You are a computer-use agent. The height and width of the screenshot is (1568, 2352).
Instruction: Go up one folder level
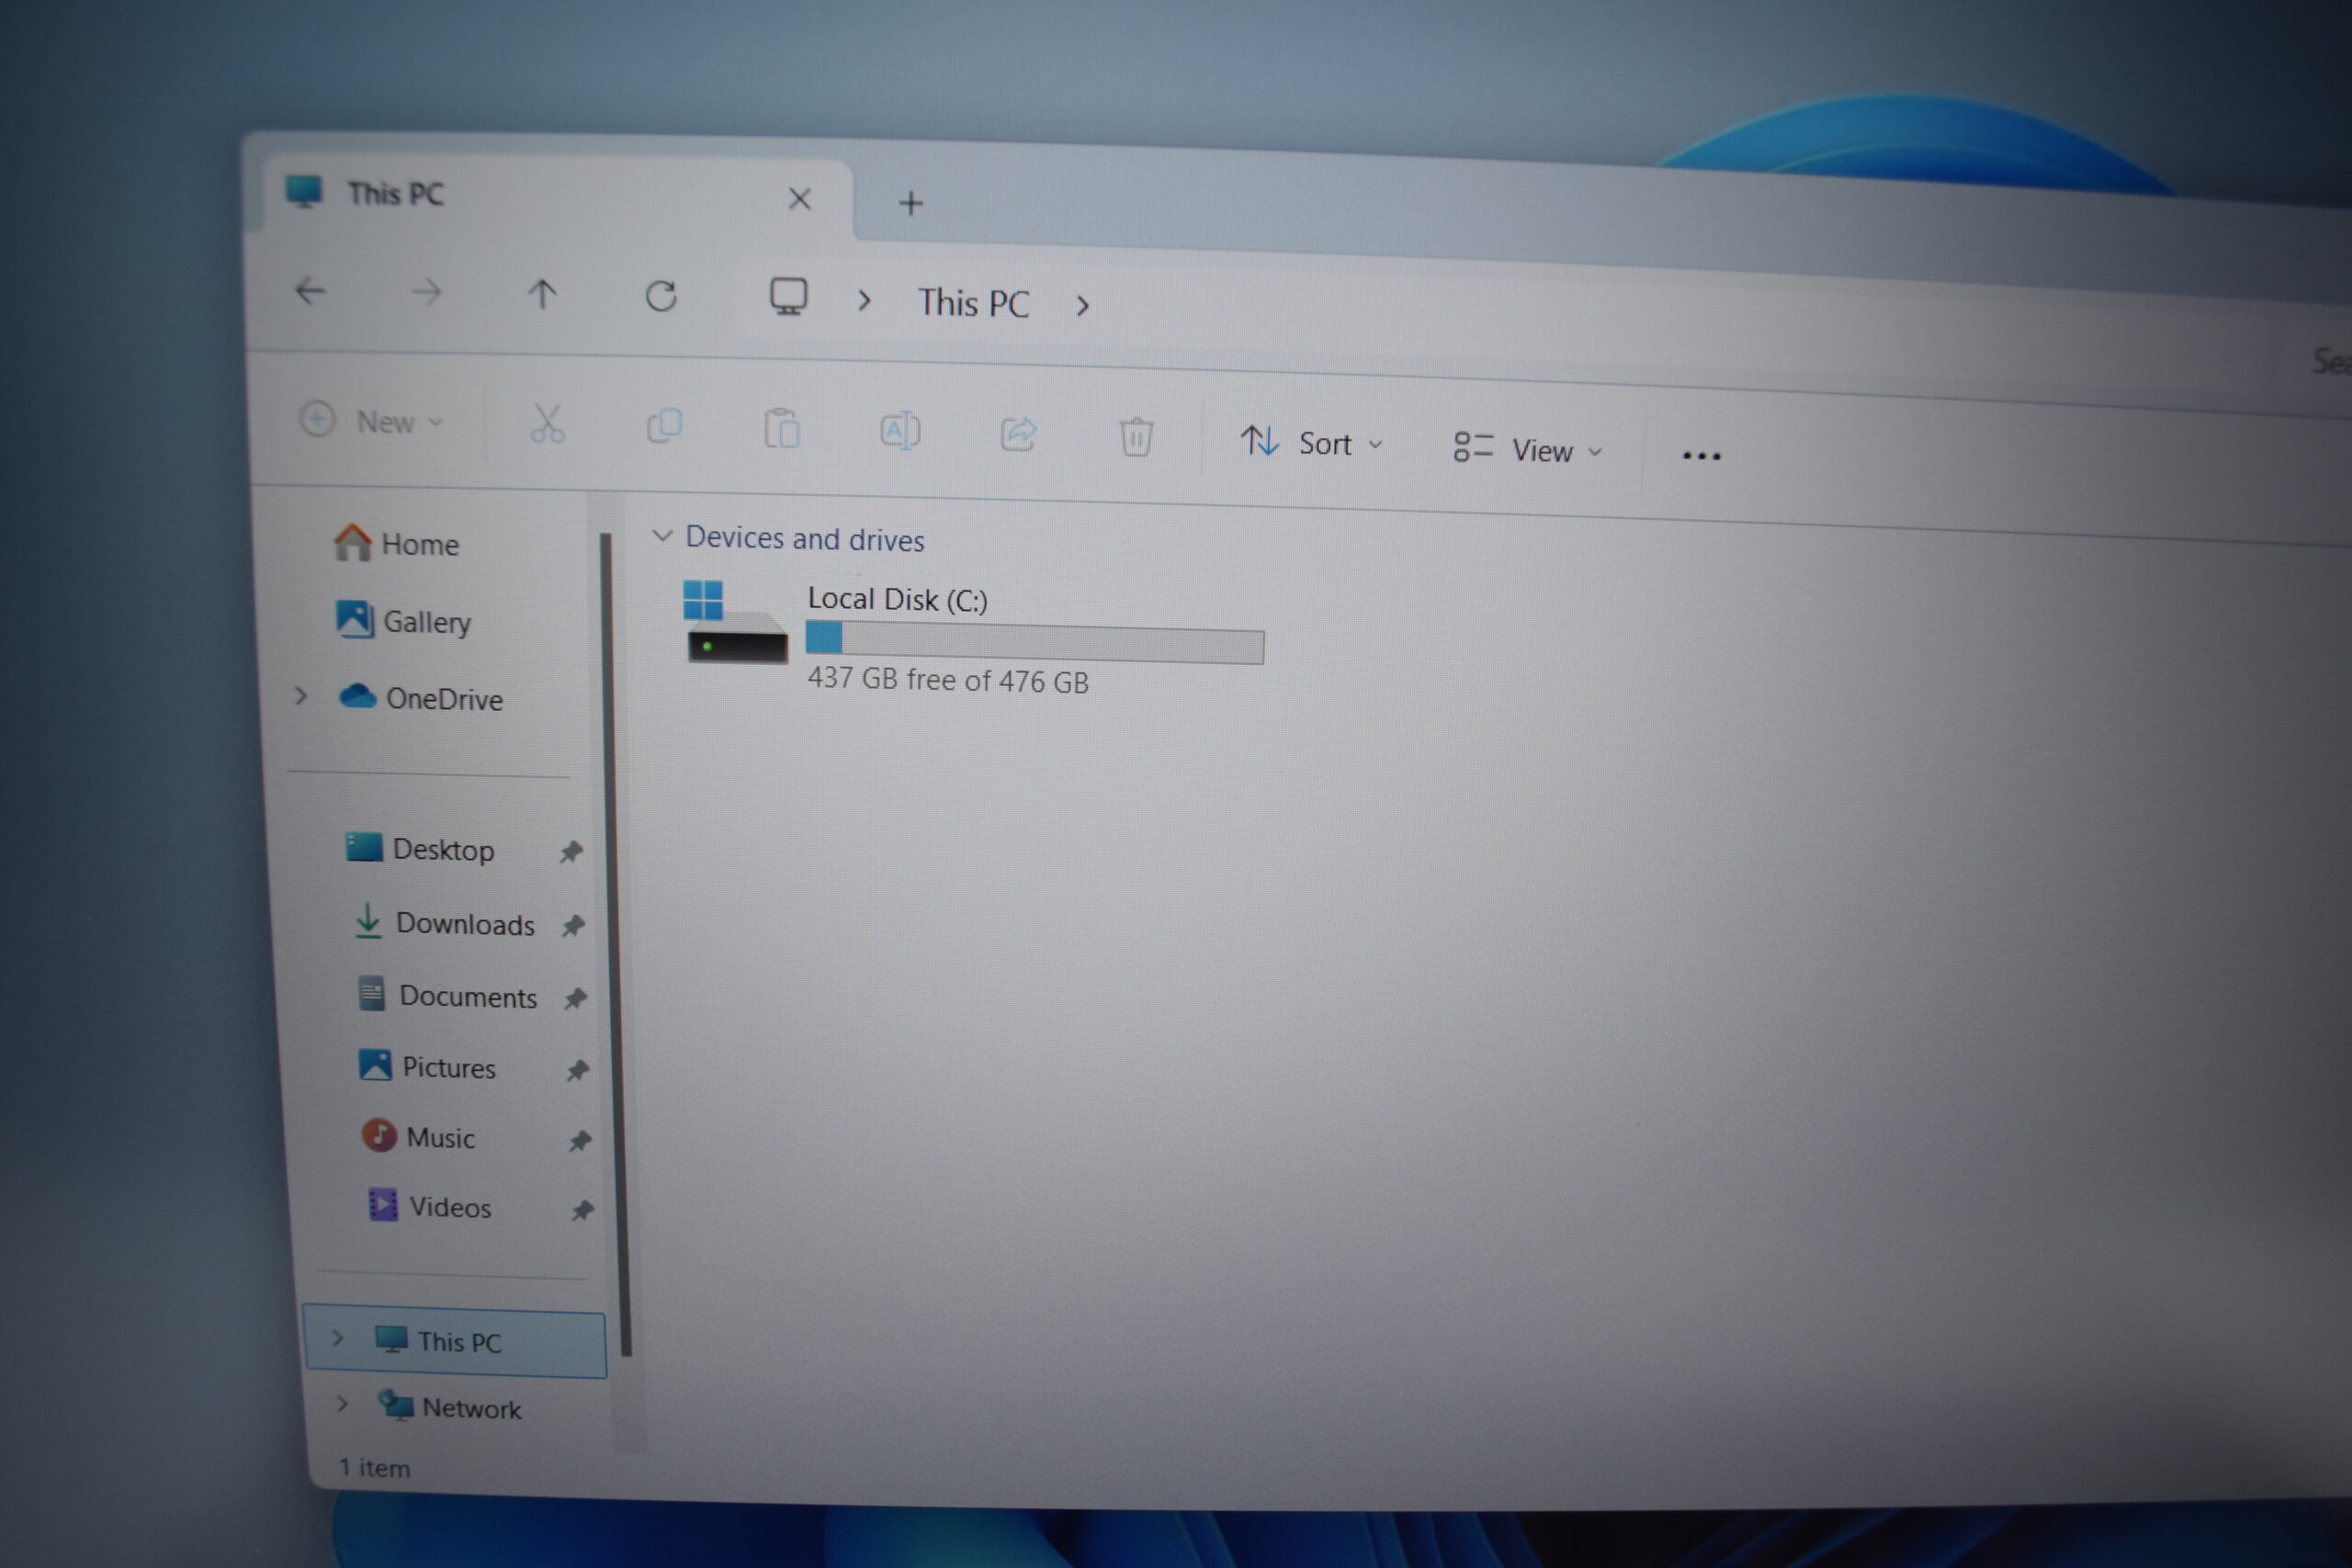pyautogui.click(x=543, y=294)
